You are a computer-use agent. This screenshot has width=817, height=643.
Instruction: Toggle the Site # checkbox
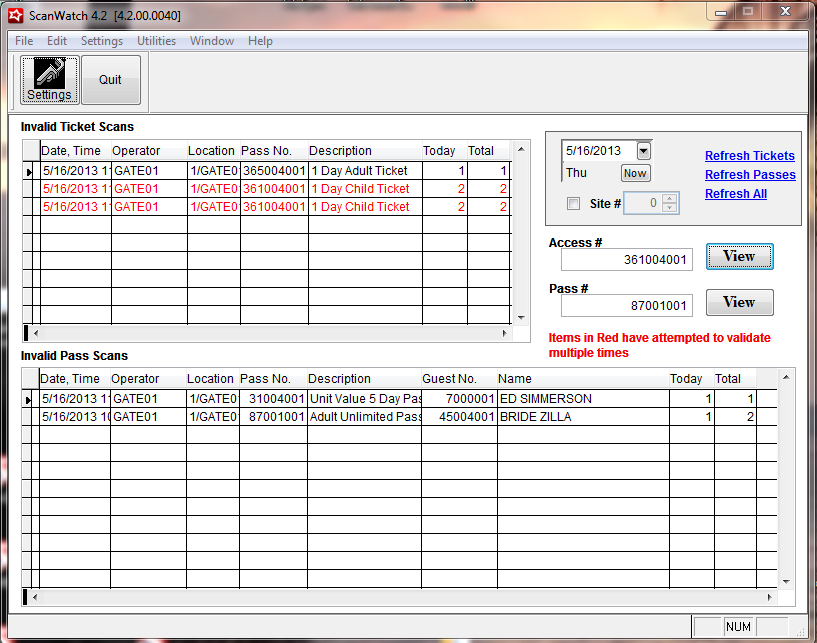click(573, 204)
